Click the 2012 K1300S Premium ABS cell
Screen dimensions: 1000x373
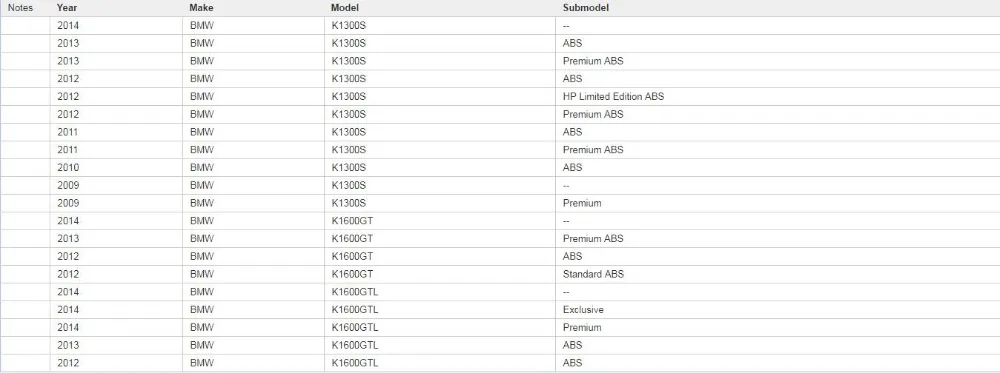point(777,115)
